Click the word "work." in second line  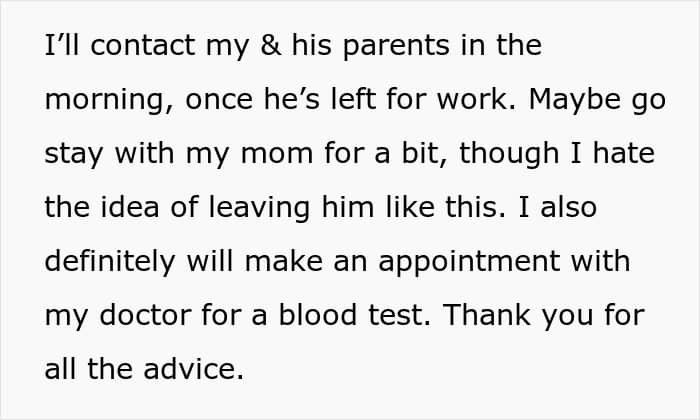click(x=476, y=99)
